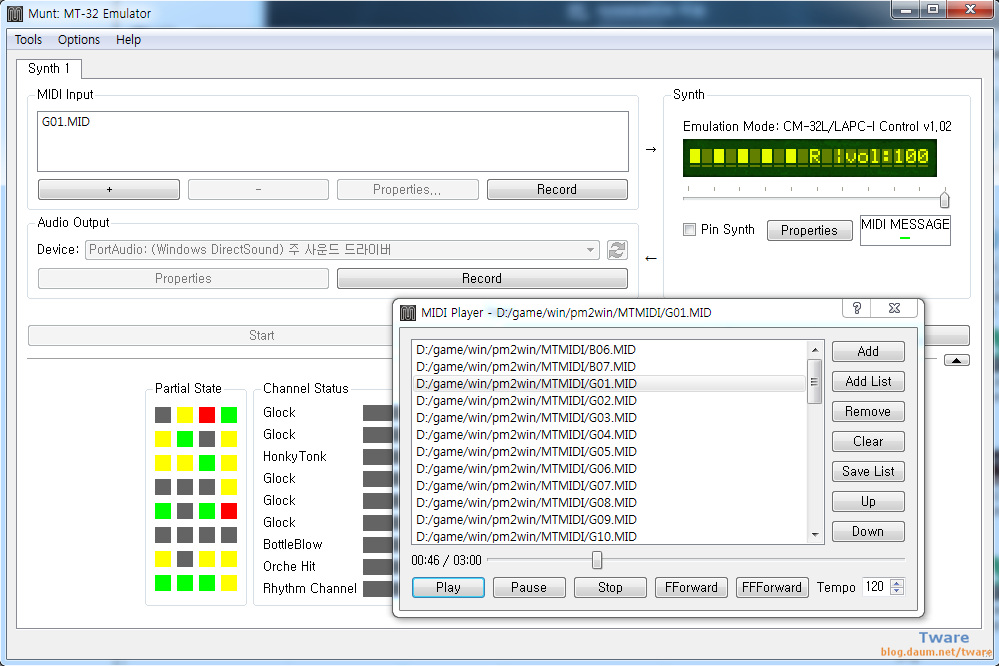Open the audio output Device dropdown
This screenshot has width=999, height=666.
click(x=343, y=250)
